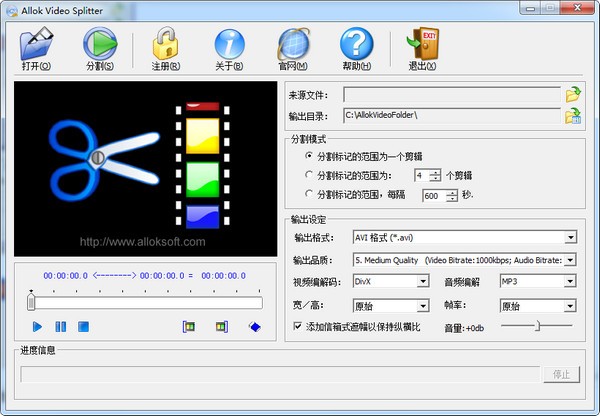Select split marked range into N clips
600x416 pixels.
[309, 175]
